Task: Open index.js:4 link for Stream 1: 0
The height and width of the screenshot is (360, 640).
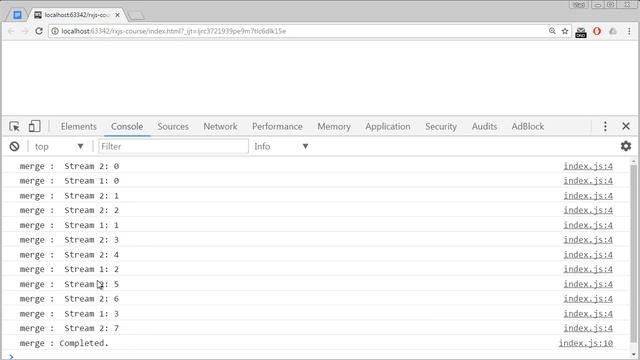Action: [588, 181]
